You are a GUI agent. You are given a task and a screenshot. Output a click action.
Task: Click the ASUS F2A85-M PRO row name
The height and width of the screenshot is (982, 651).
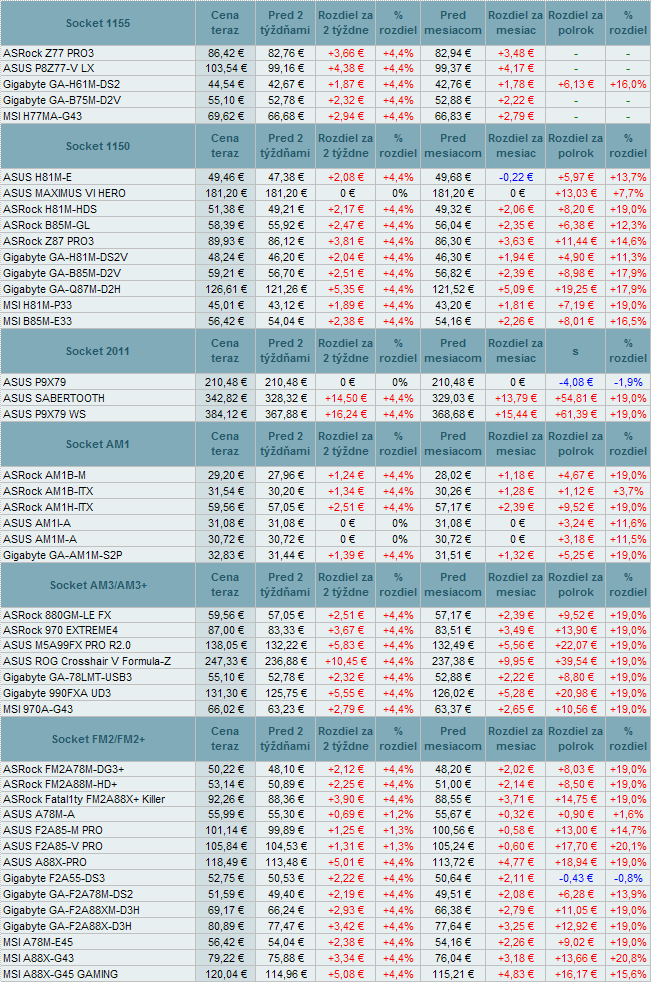53,830
